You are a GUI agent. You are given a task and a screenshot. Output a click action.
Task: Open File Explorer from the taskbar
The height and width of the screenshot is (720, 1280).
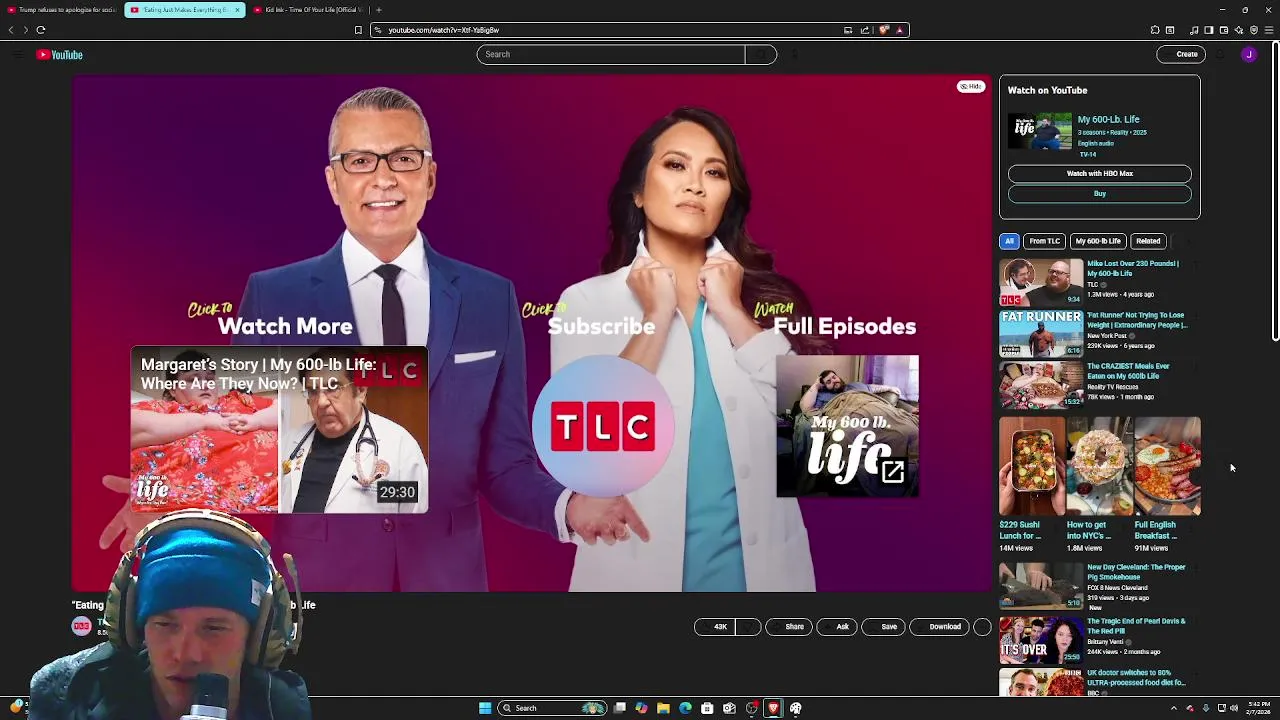point(663,708)
